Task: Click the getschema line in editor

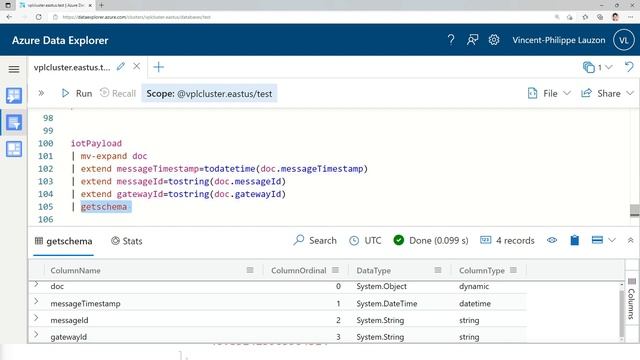Action: [104, 207]
